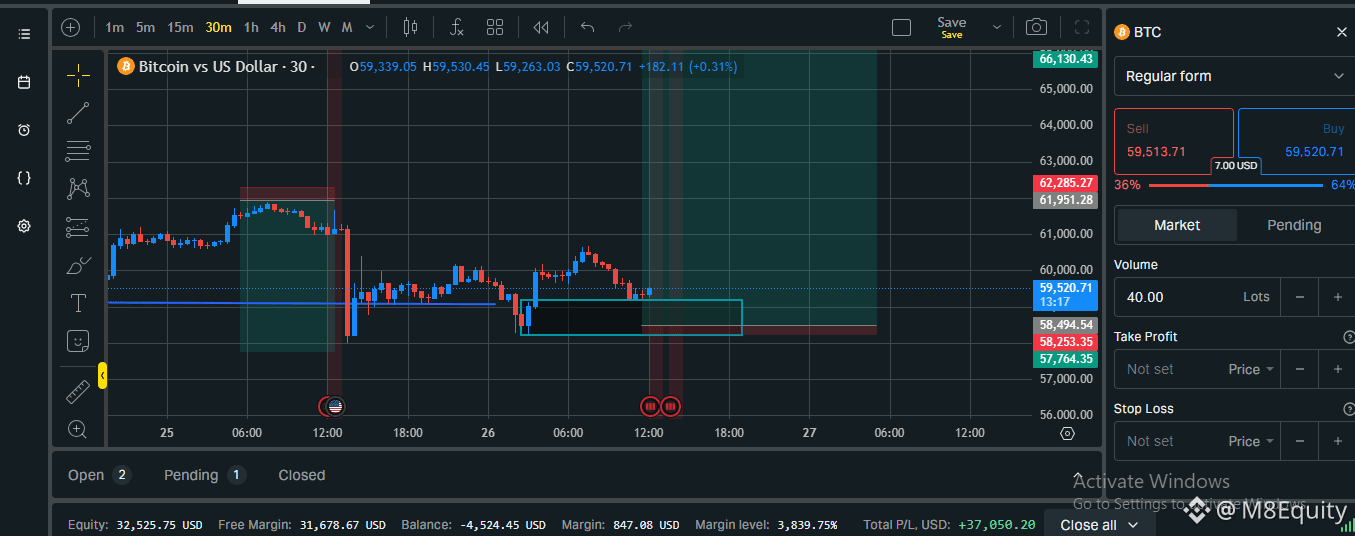Open the indicator templates grid icon

point(495,27)
